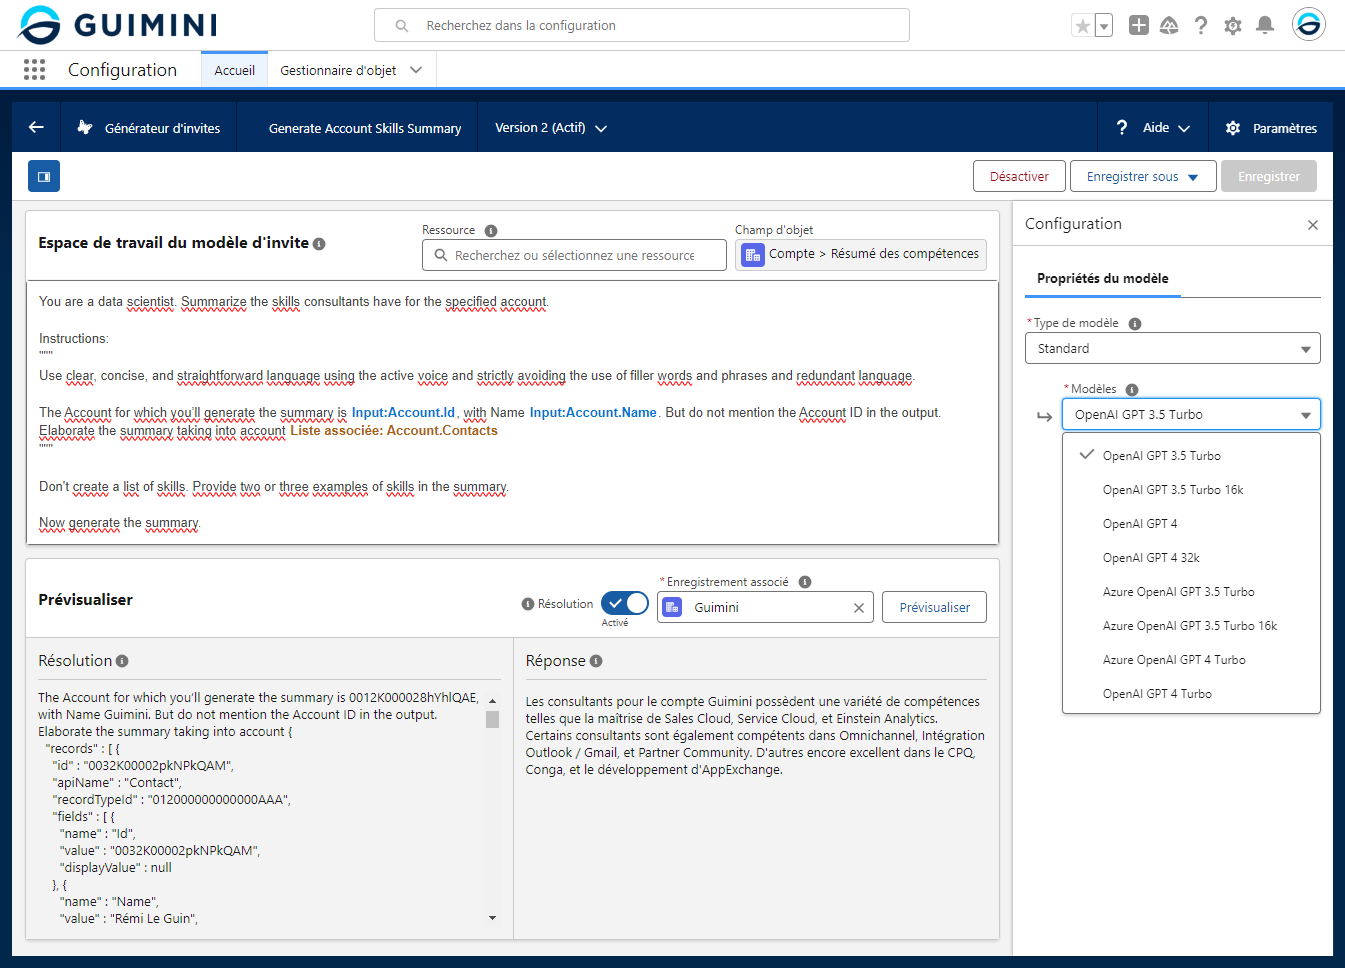Image resolution: width=1345 pixels, height=968 pixels.
Task: Show info tooltip beside Réponse heading
Action: [596, 661]
